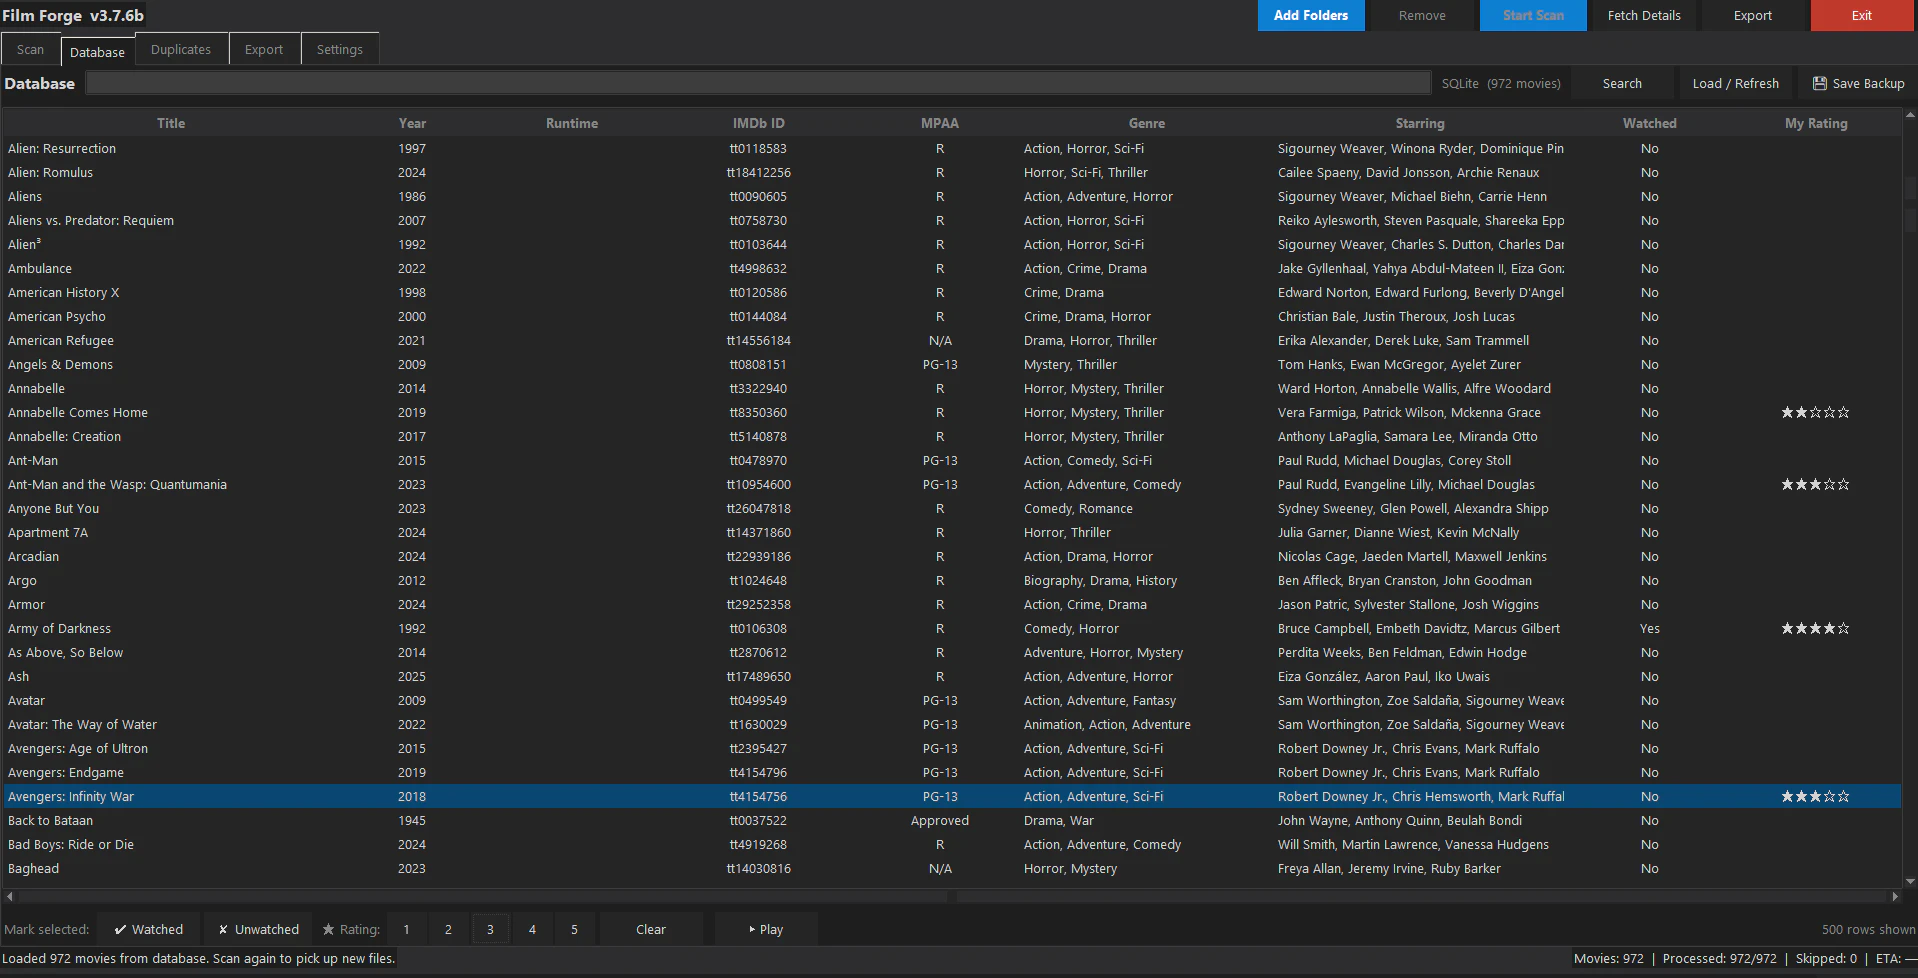This screenshot has width=1918, height=978.
Task: Click the Add Folders button
Action: pyautogui.click(x=1310, y=16)
